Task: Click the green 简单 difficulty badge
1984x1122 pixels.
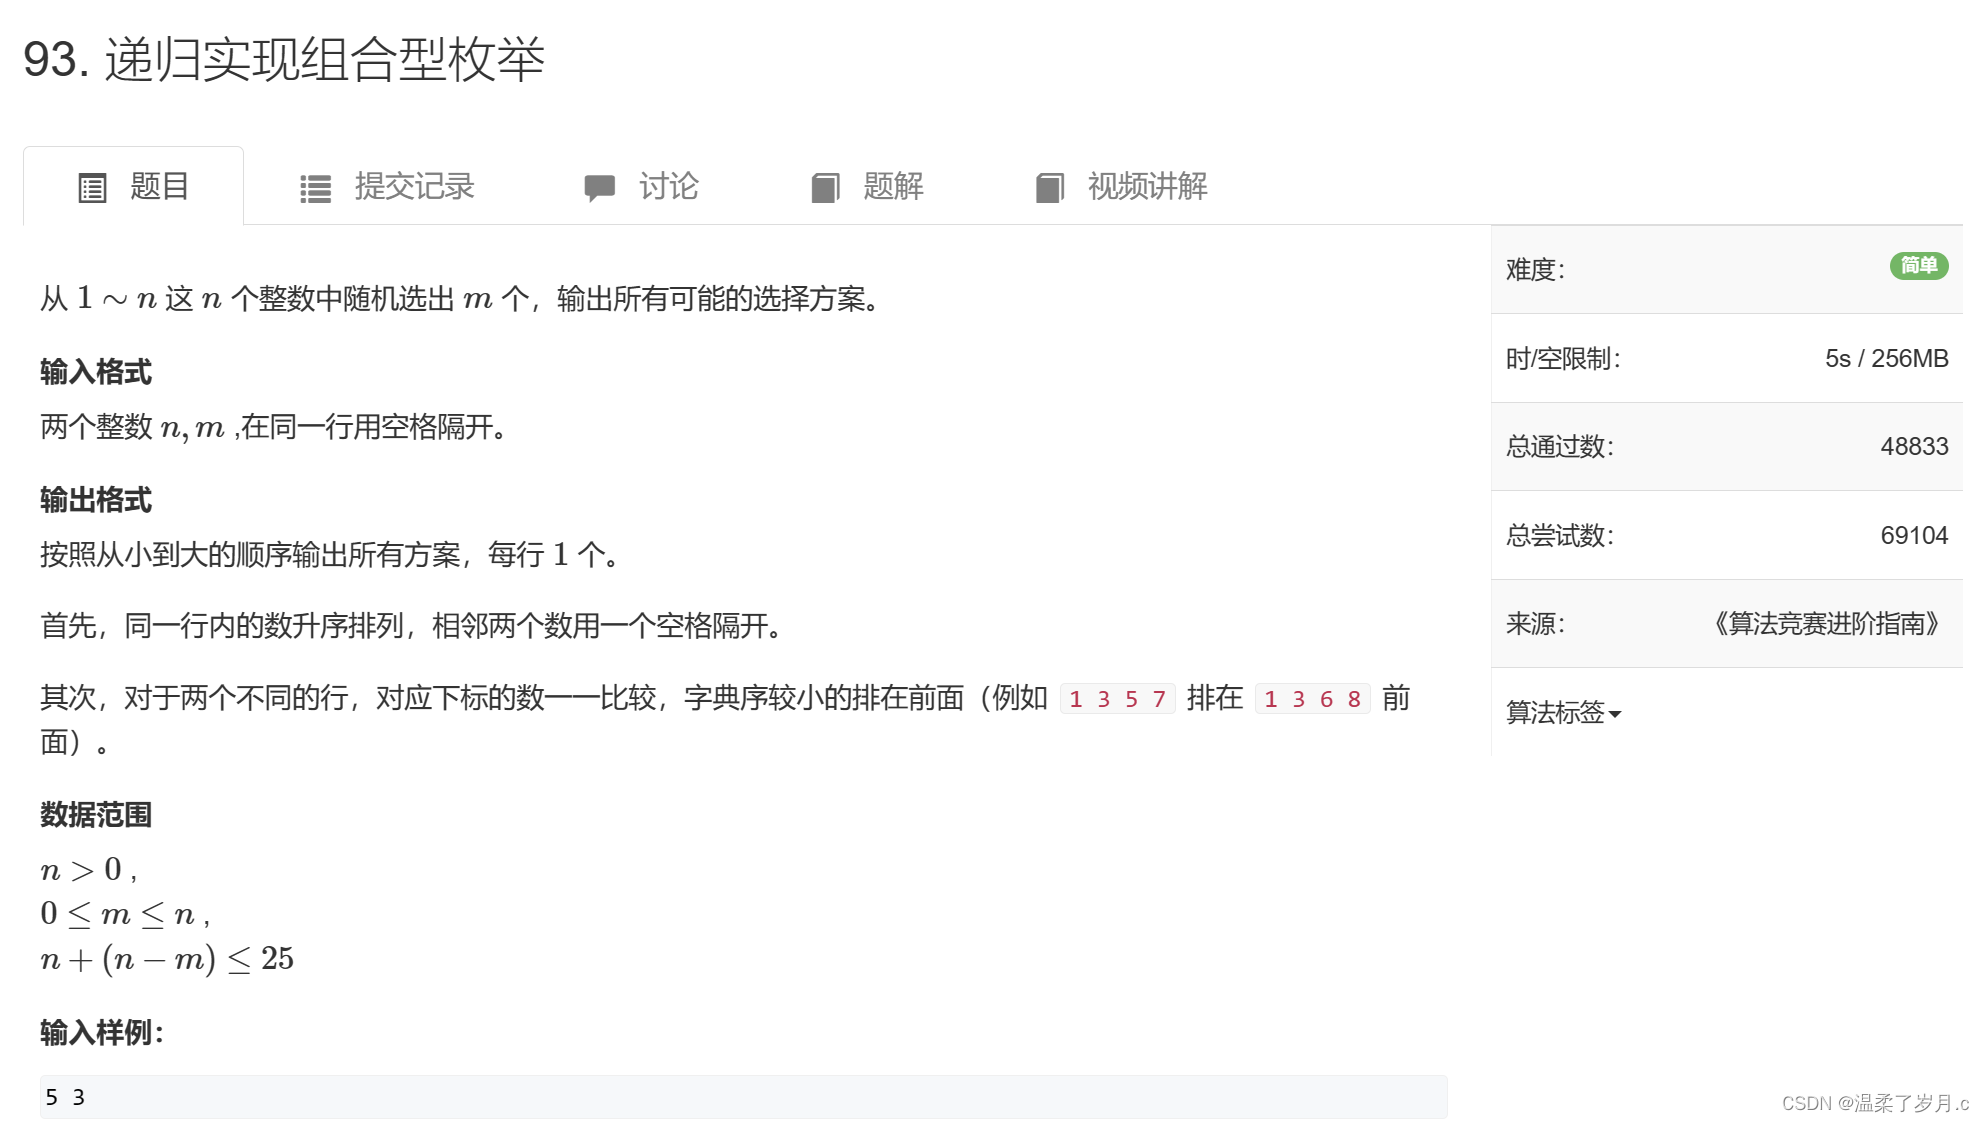Action: pyautogui.click(x=1918, y=266)
